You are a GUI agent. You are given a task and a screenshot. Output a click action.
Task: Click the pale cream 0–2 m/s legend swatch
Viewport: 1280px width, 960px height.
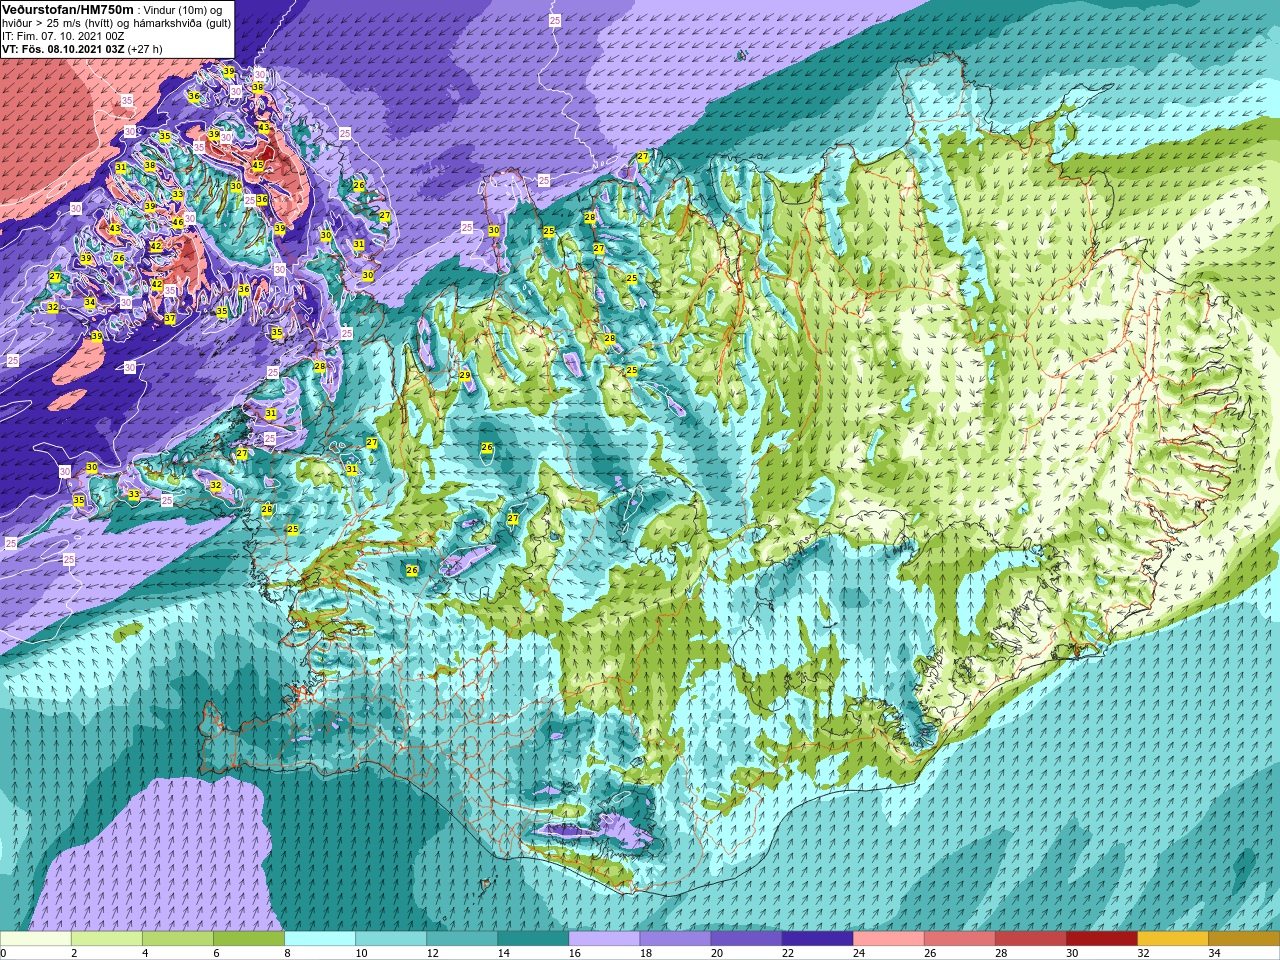point(36,939)
